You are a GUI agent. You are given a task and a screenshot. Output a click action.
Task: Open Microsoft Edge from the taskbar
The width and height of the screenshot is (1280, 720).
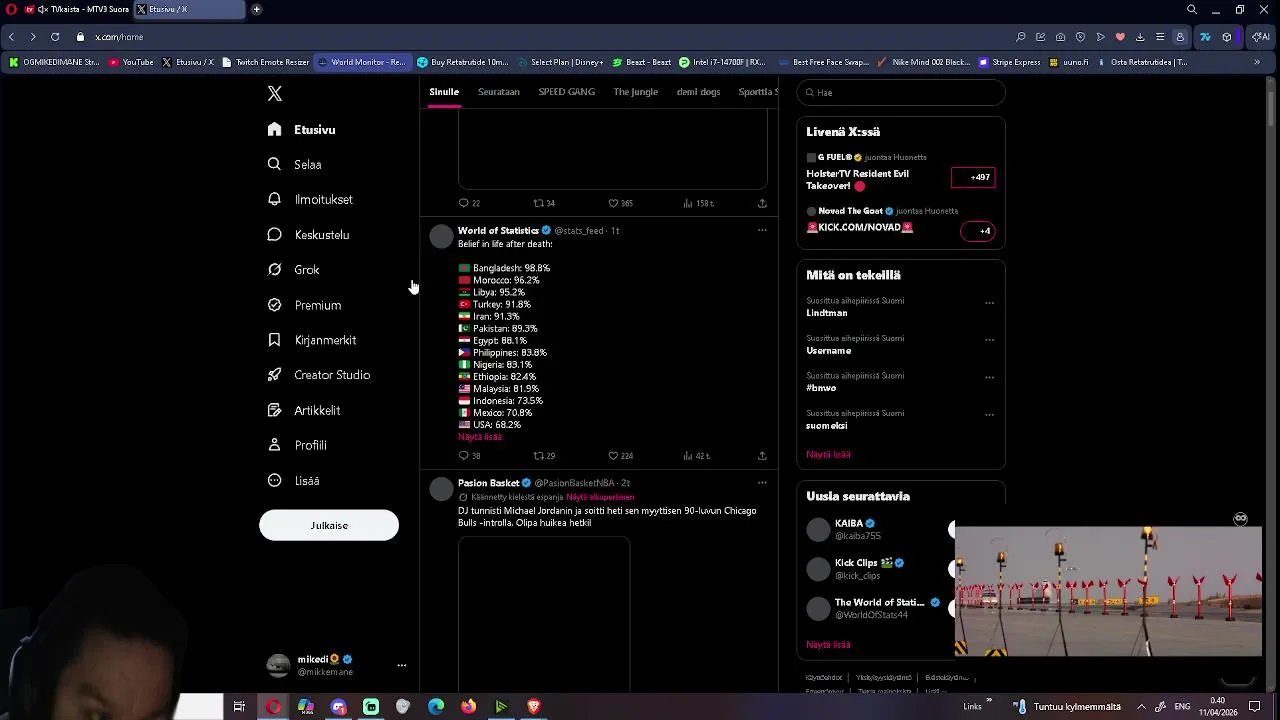pos(436,707)
